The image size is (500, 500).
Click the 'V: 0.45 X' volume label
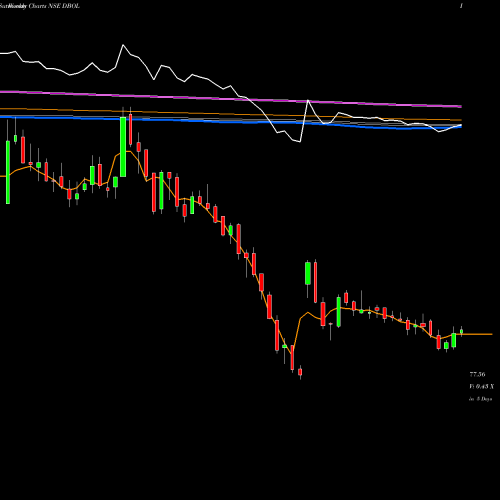(482, 386)
